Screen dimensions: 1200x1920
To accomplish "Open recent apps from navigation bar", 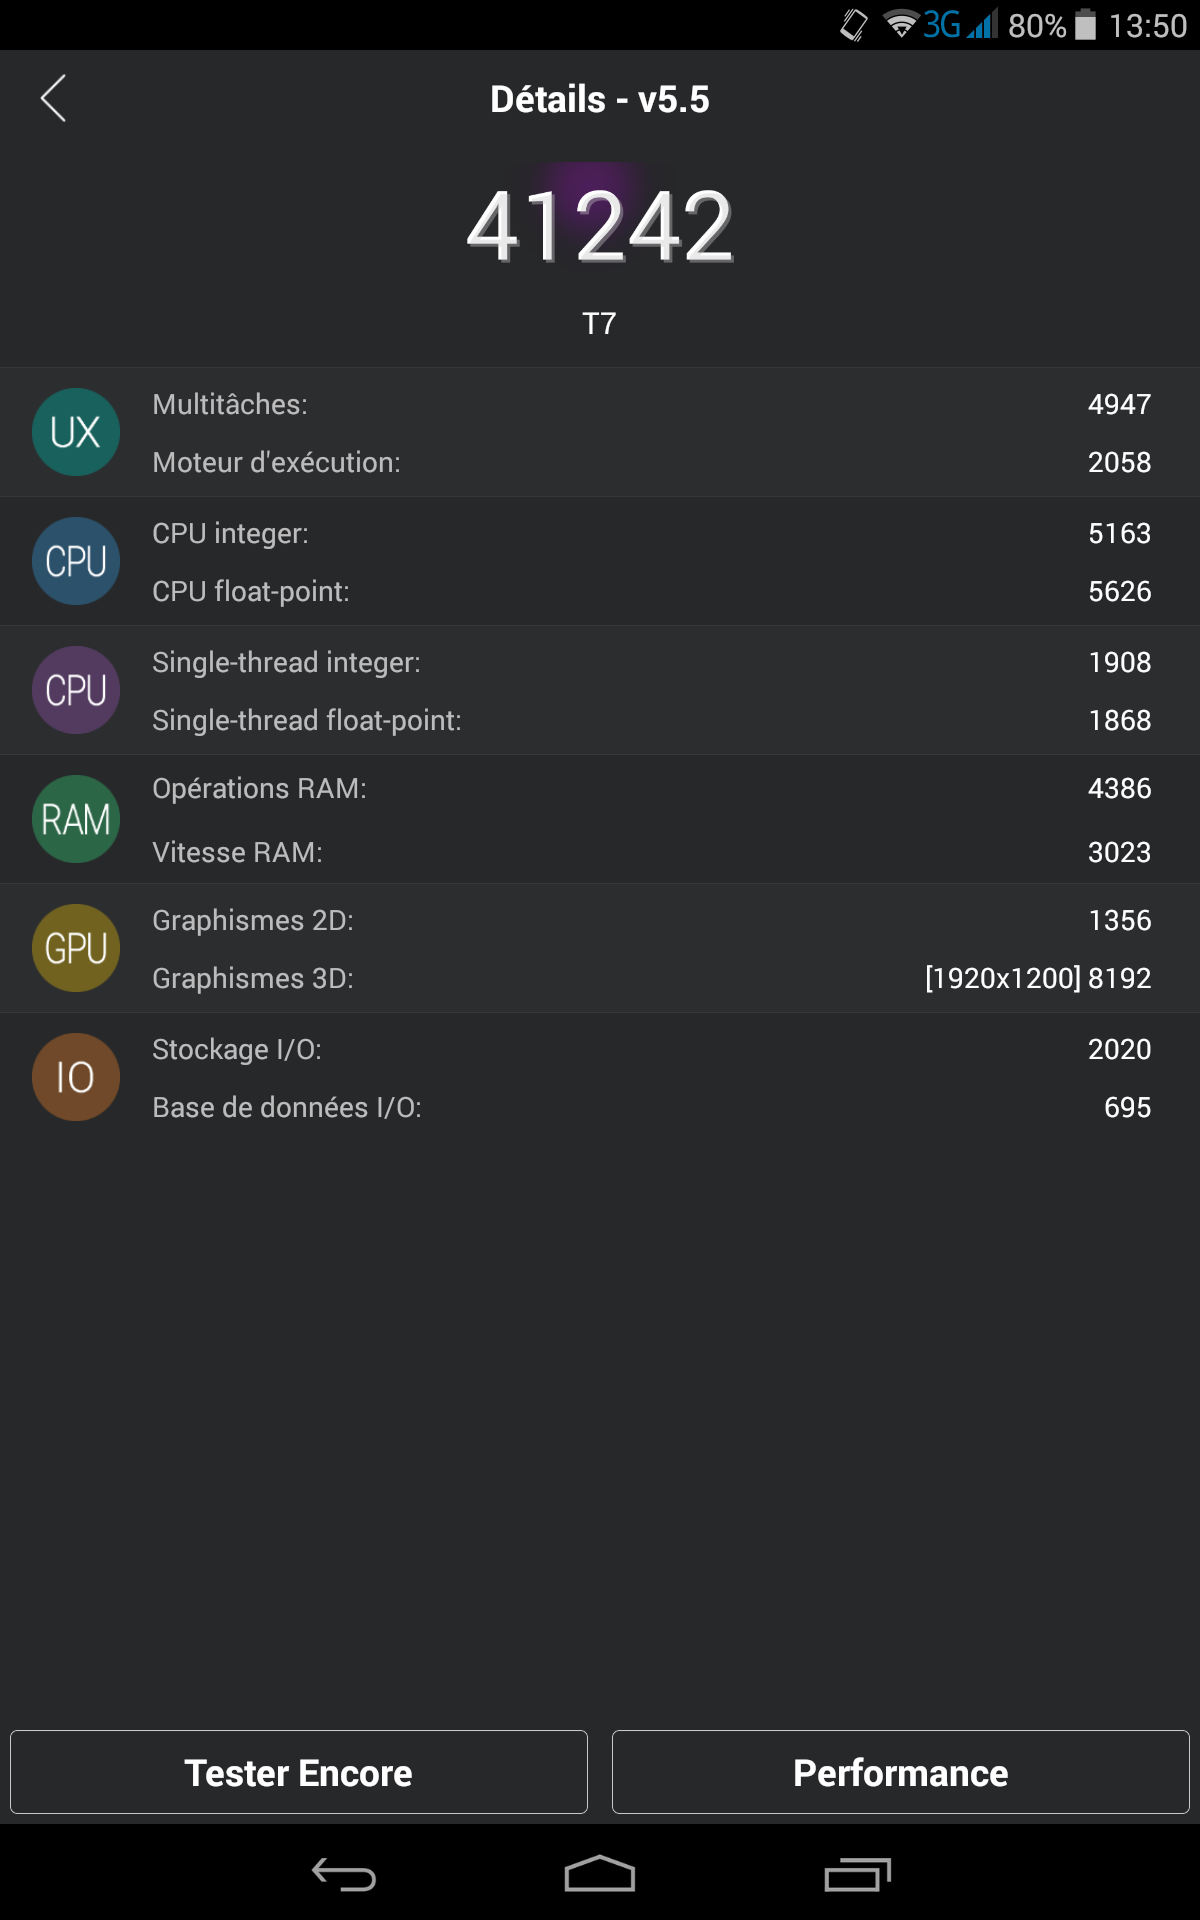I will [x=857, y=1874].
